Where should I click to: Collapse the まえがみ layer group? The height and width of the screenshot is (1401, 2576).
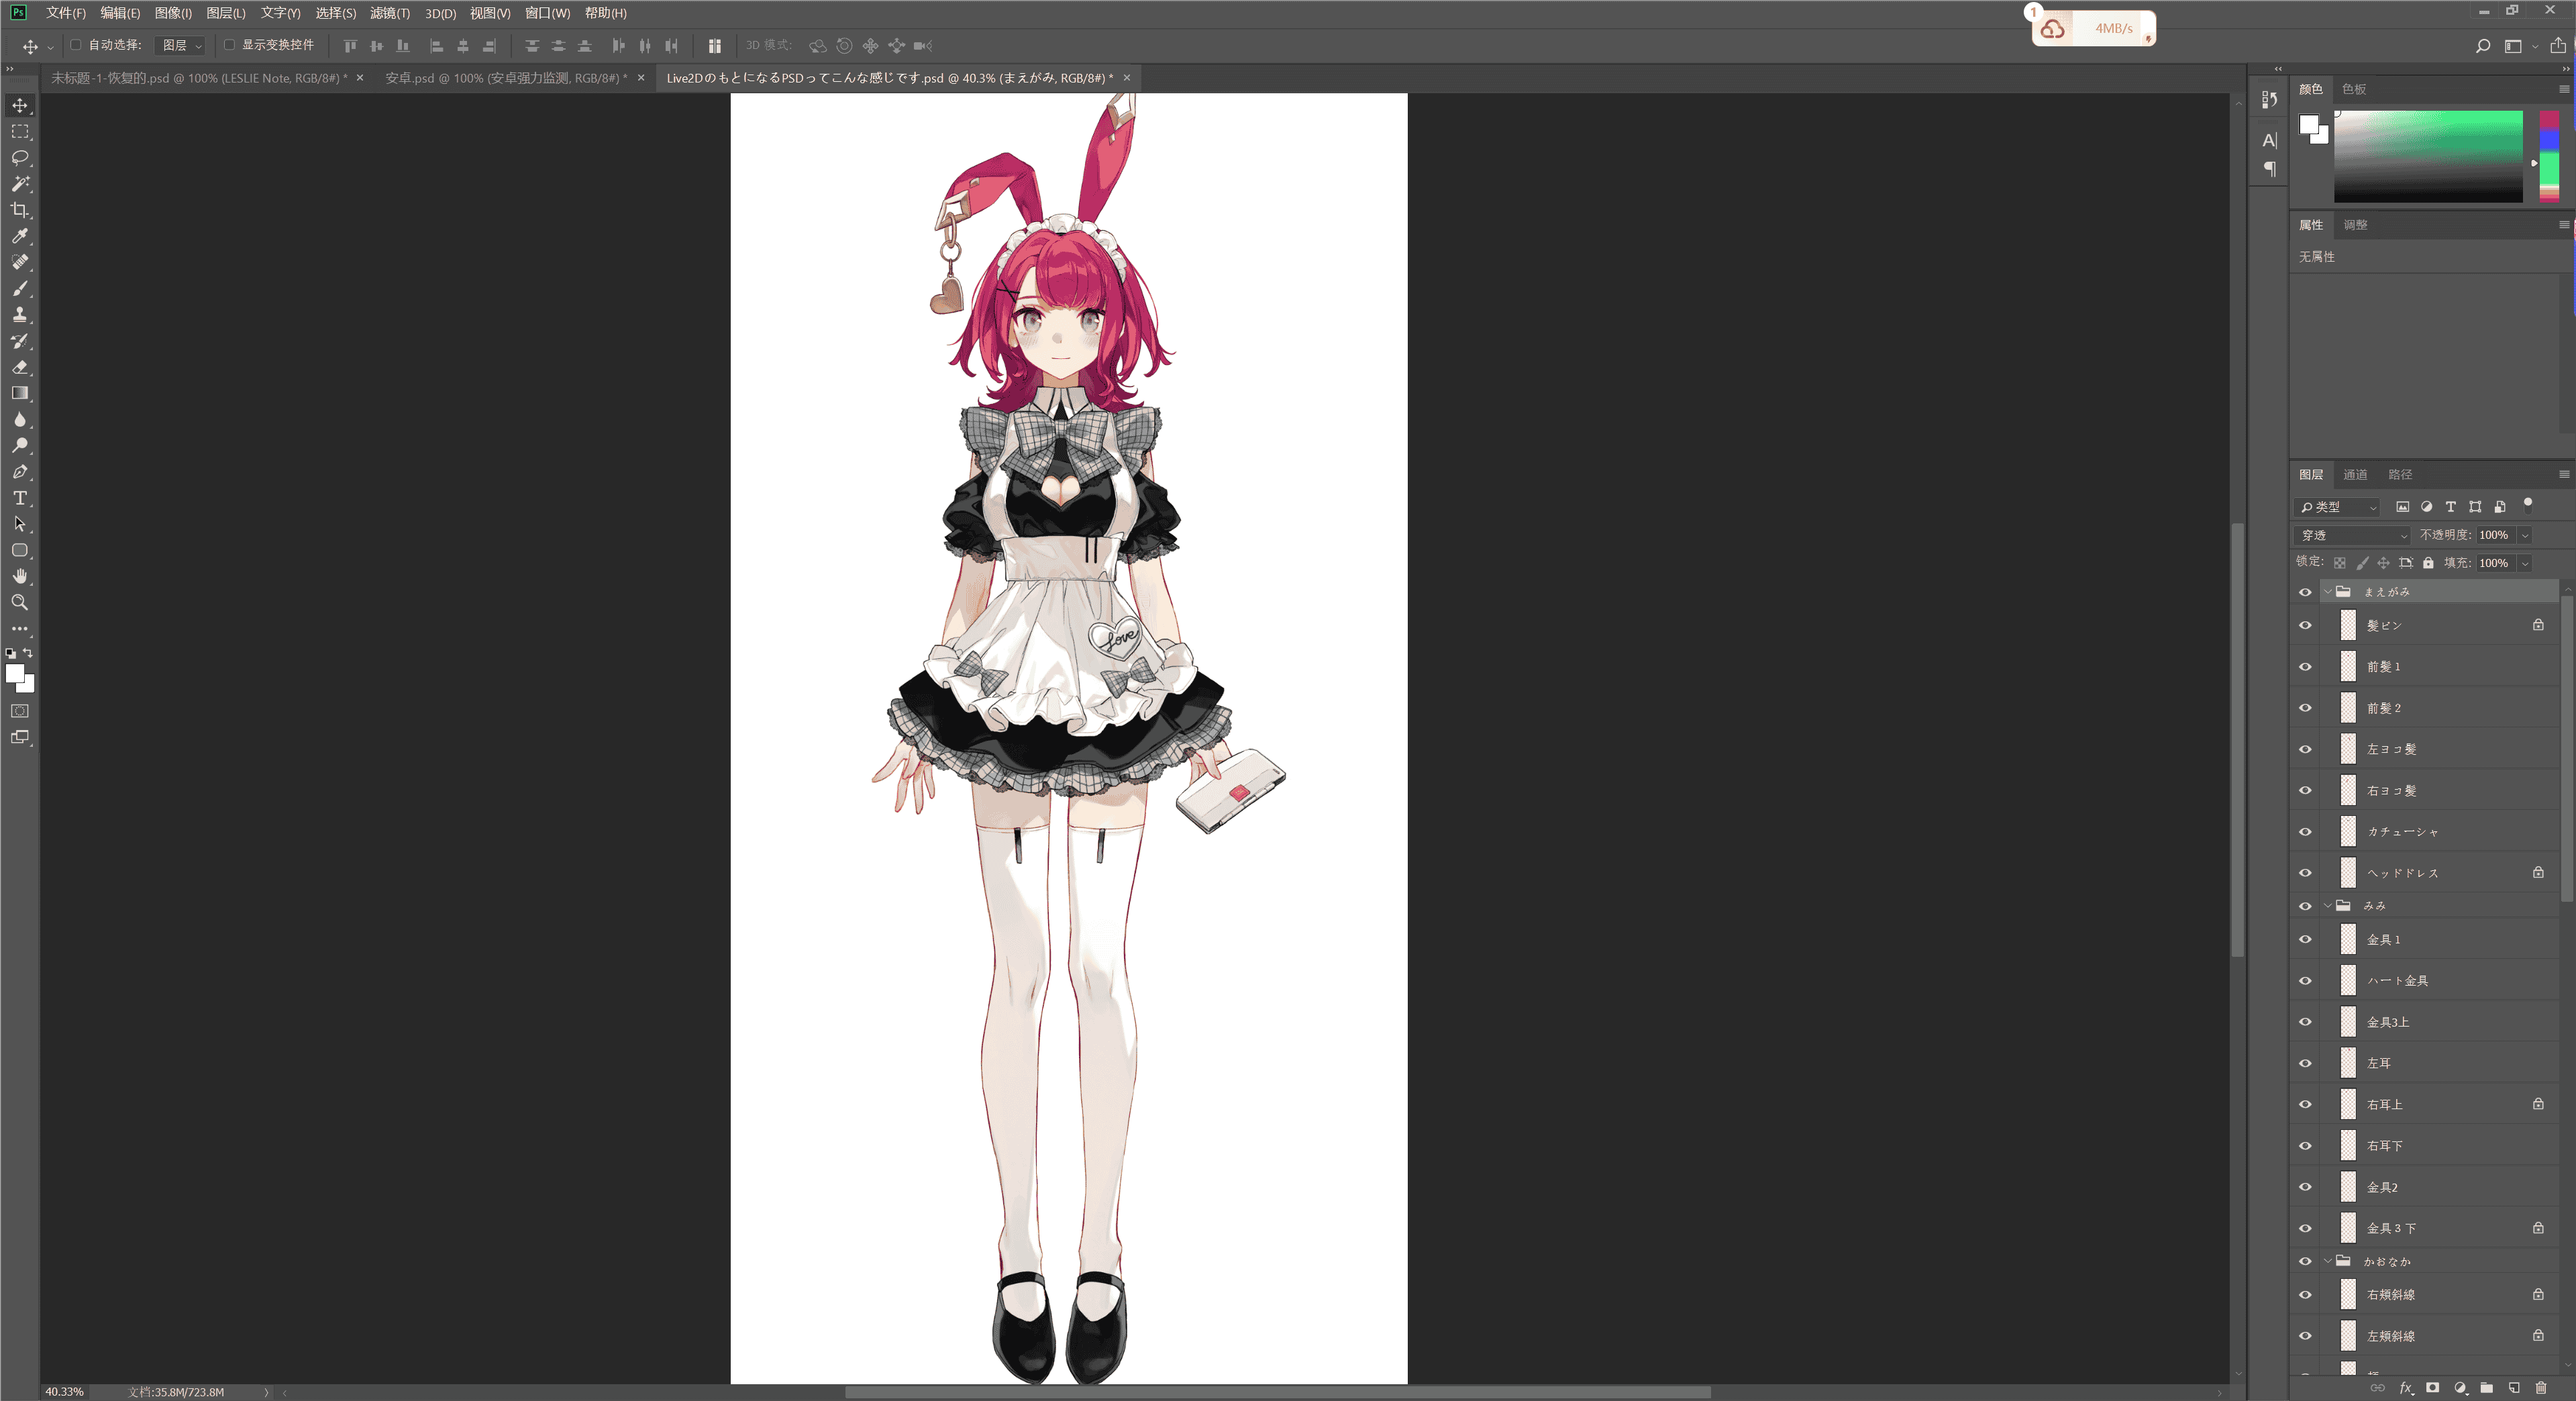[2328, 592]
